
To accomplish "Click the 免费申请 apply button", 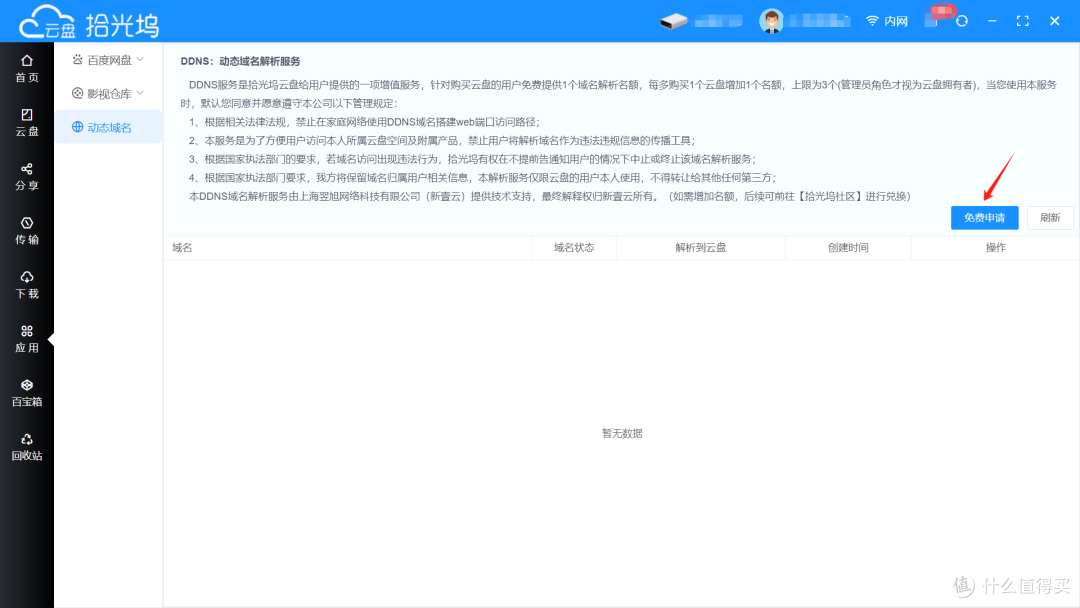I will point(984,217).
